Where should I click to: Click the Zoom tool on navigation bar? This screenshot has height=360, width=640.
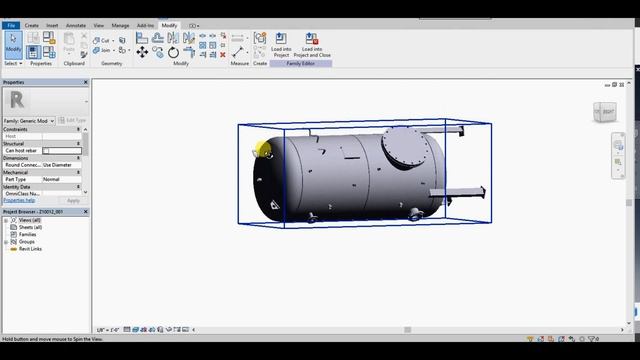[618, 162]
